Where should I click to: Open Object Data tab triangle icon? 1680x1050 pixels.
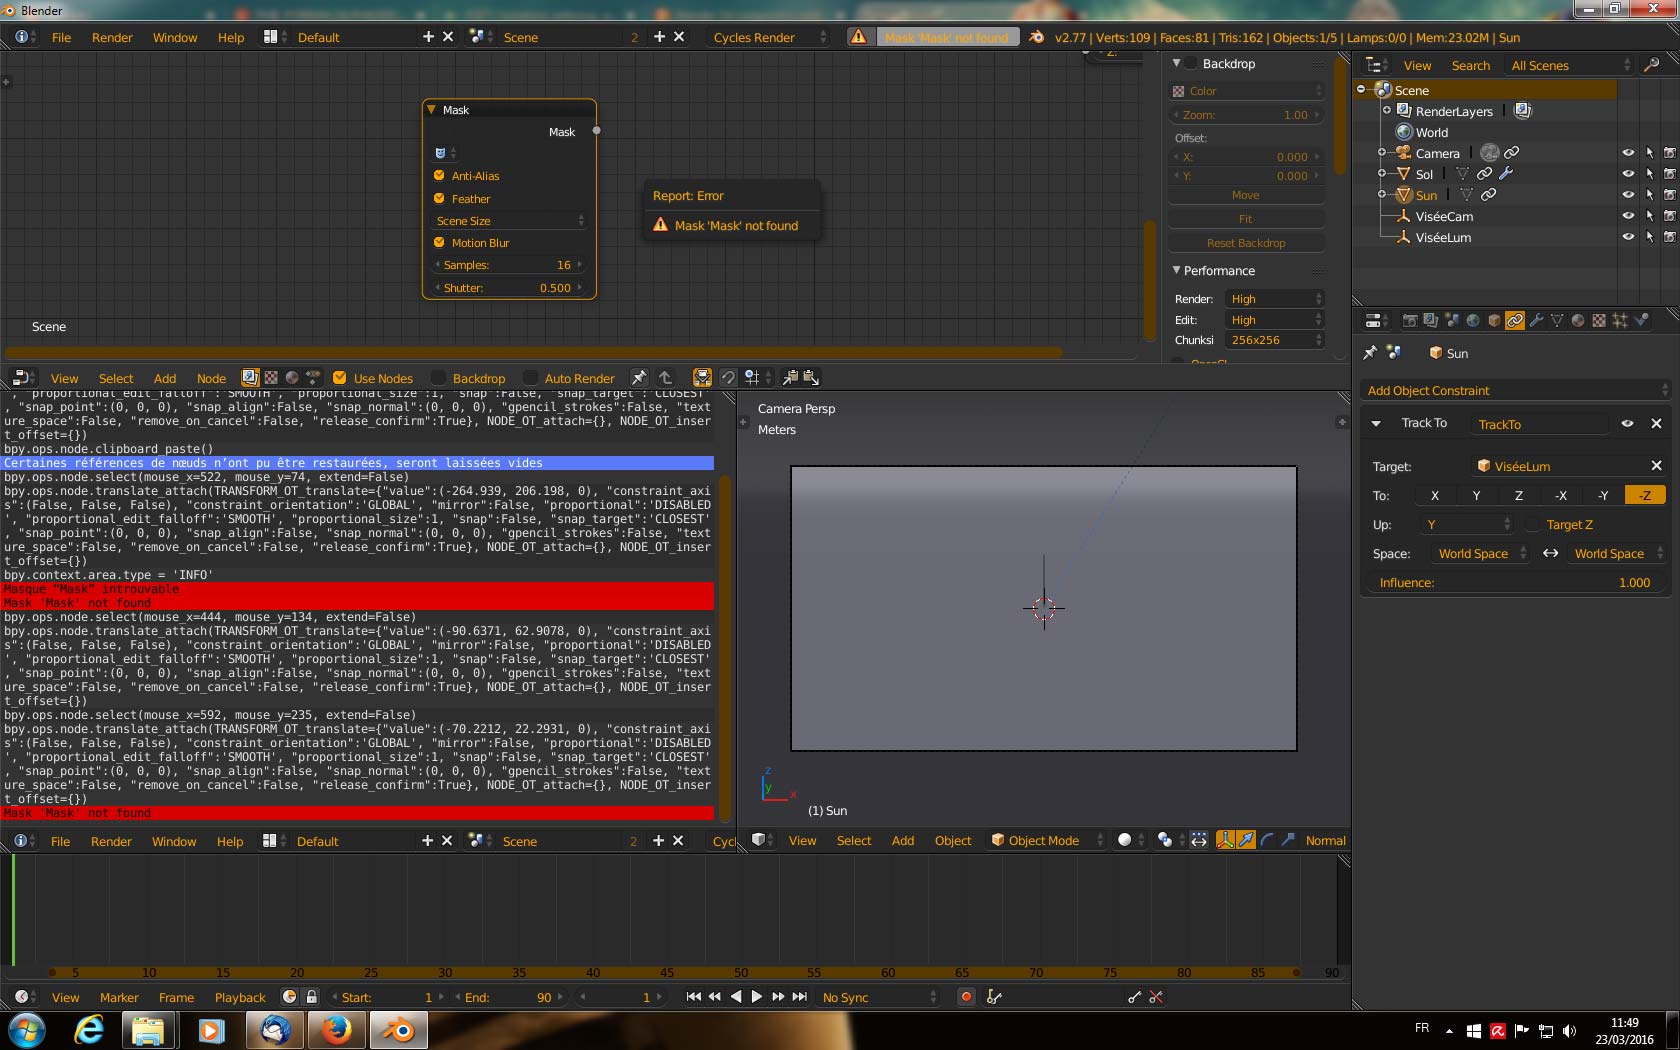(1557, 321)
